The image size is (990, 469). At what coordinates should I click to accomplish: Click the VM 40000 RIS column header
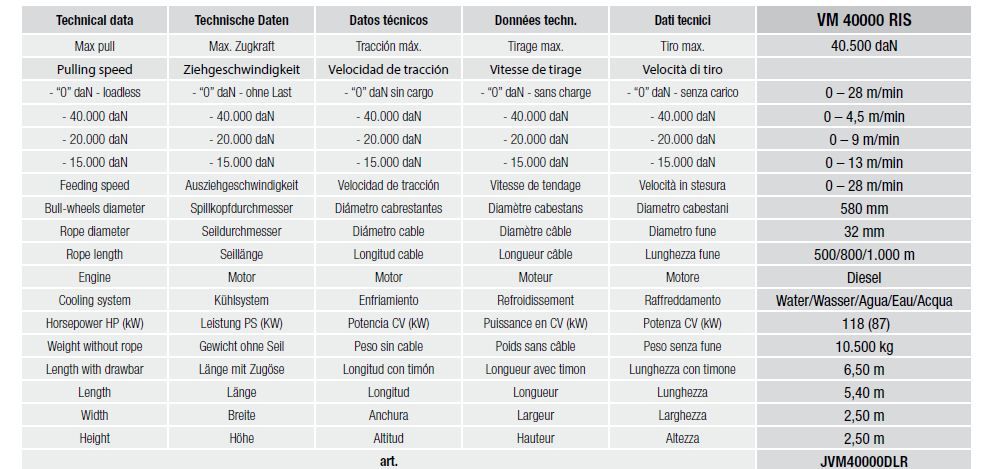point(864,20)
